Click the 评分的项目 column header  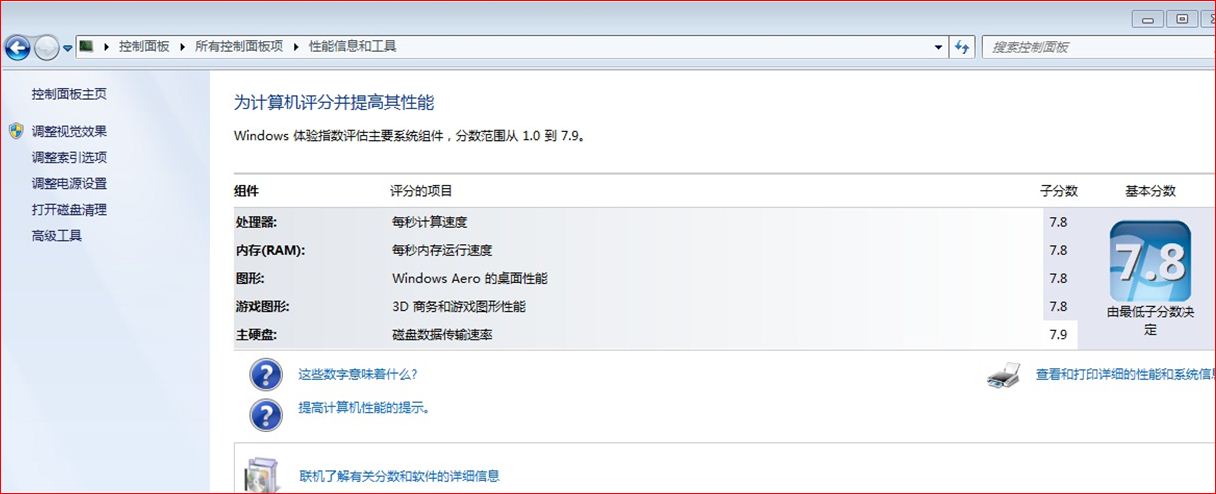tap(421, 191)
